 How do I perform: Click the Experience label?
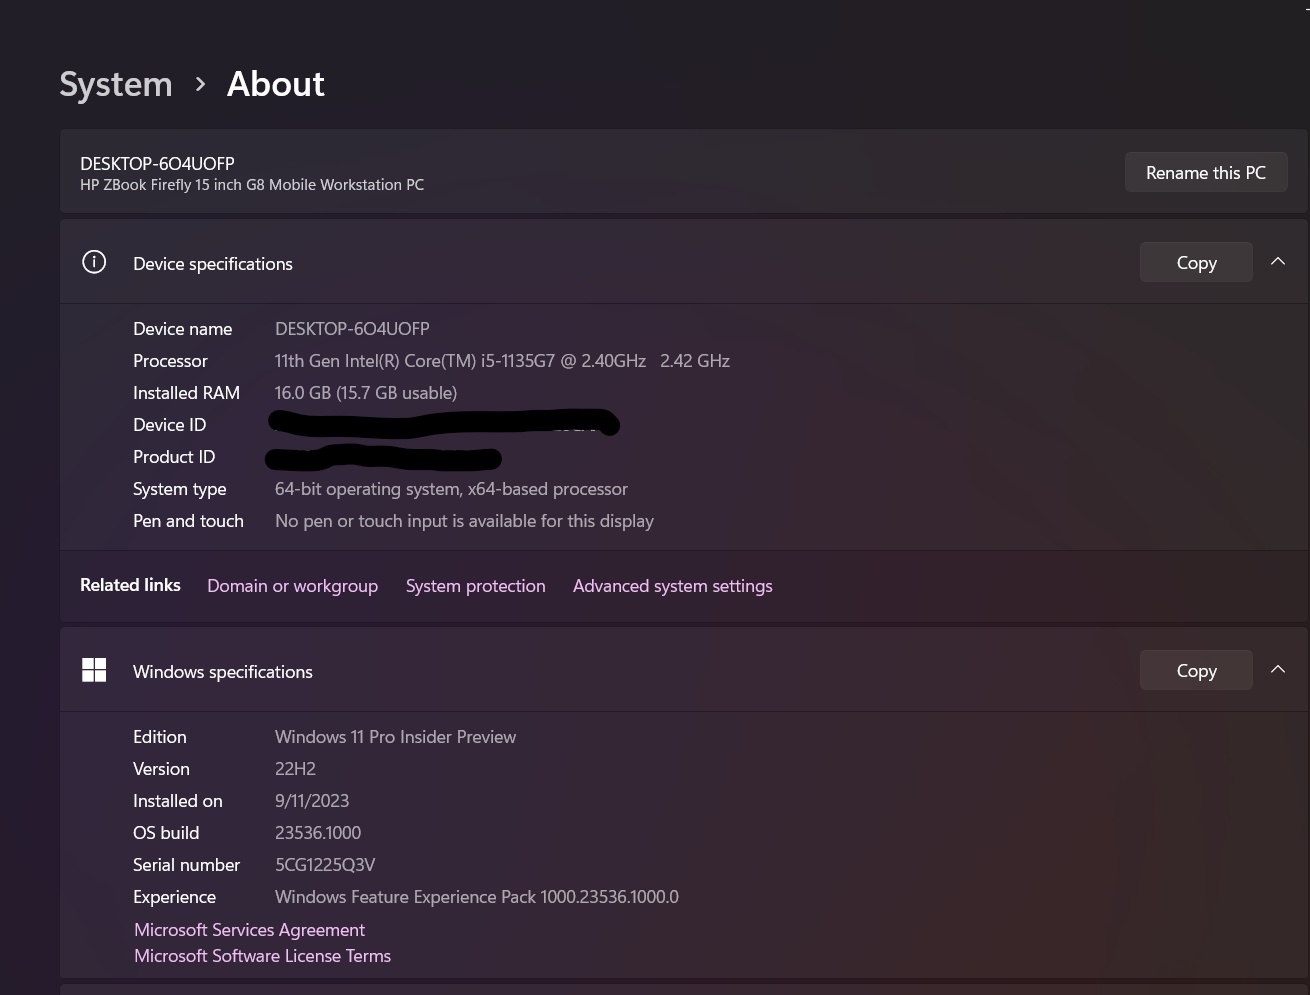pyautogui.click(x=174, y=897)
